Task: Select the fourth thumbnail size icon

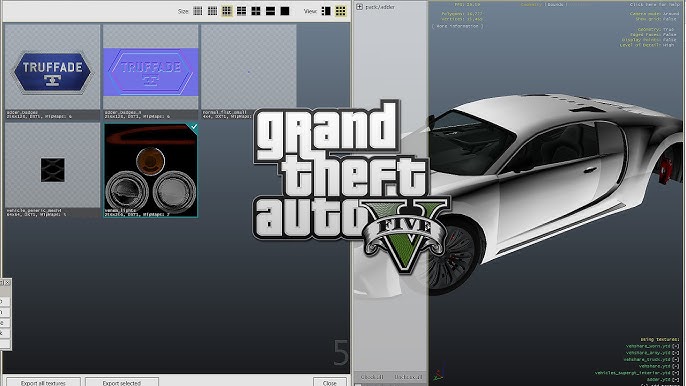Action: 241,11
